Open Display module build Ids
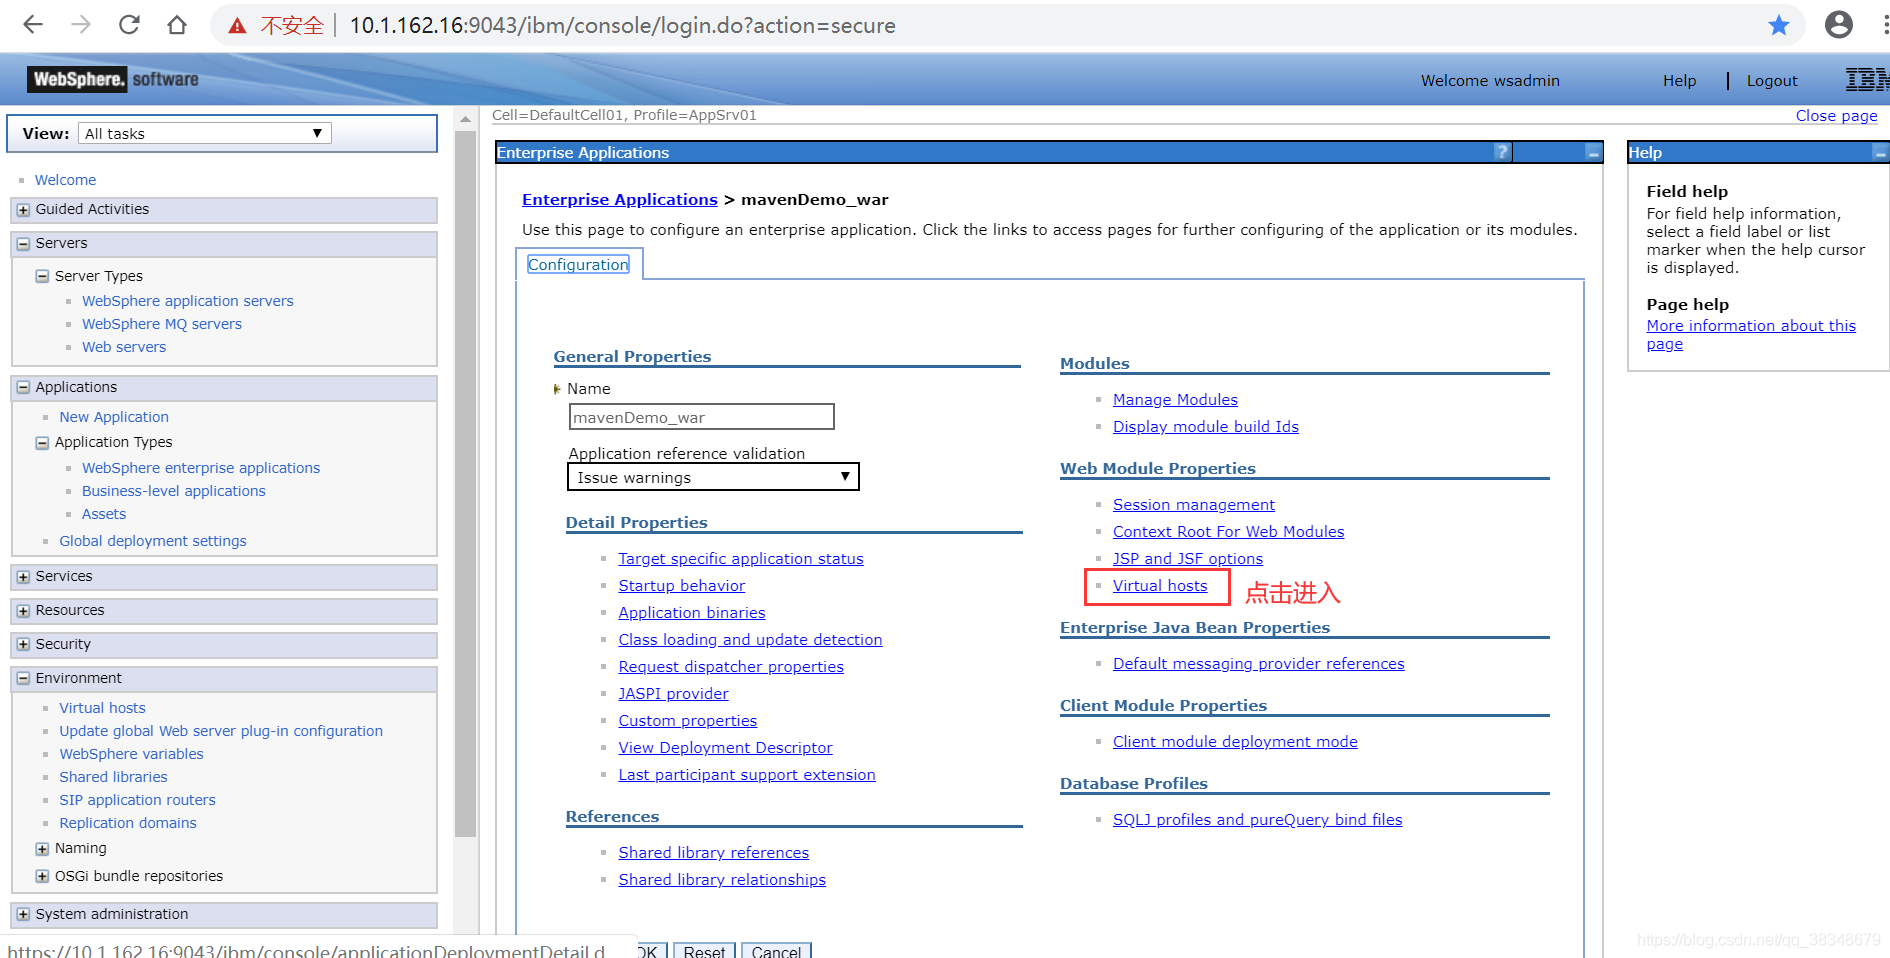Image resolution: width=1890 pixels, height=958 pixels. [x=1206, y=427]
